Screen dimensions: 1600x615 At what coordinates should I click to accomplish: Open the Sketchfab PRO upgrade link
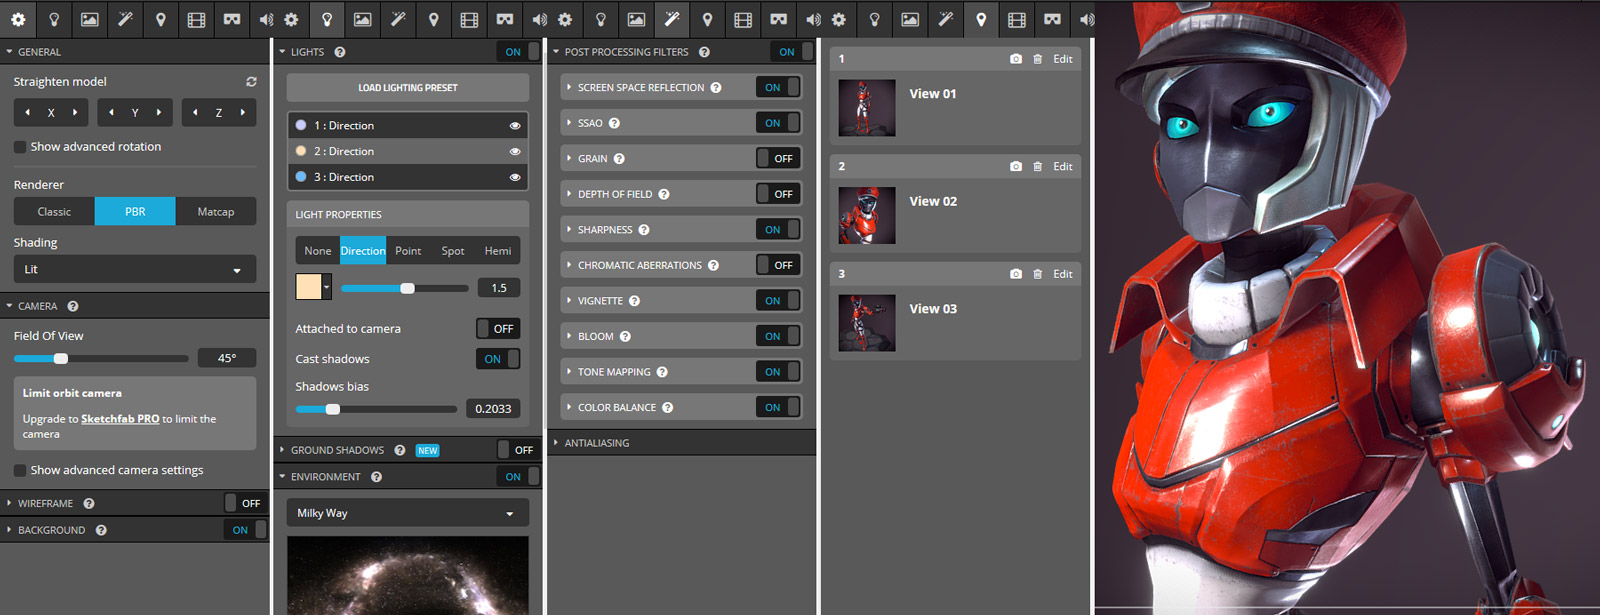click(120, 419)
